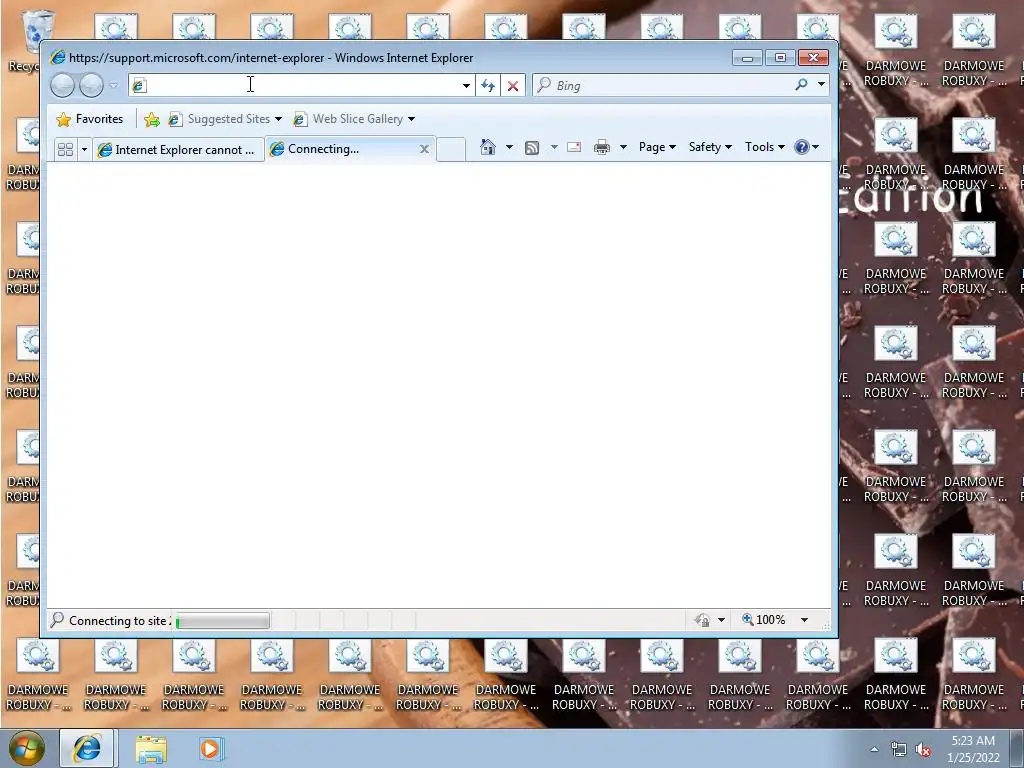Click the 100% zoom level button

click(x=764, y=620)
